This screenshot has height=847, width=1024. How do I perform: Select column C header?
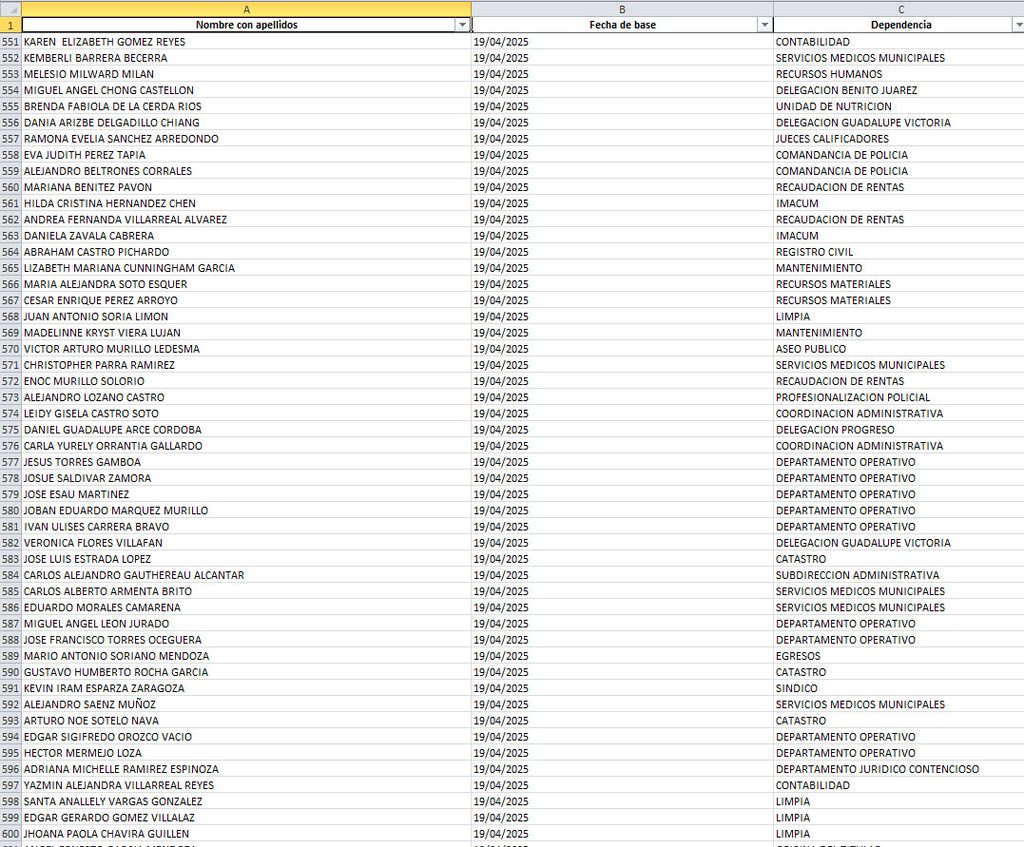pyautogui.click(x=899, y=9)
